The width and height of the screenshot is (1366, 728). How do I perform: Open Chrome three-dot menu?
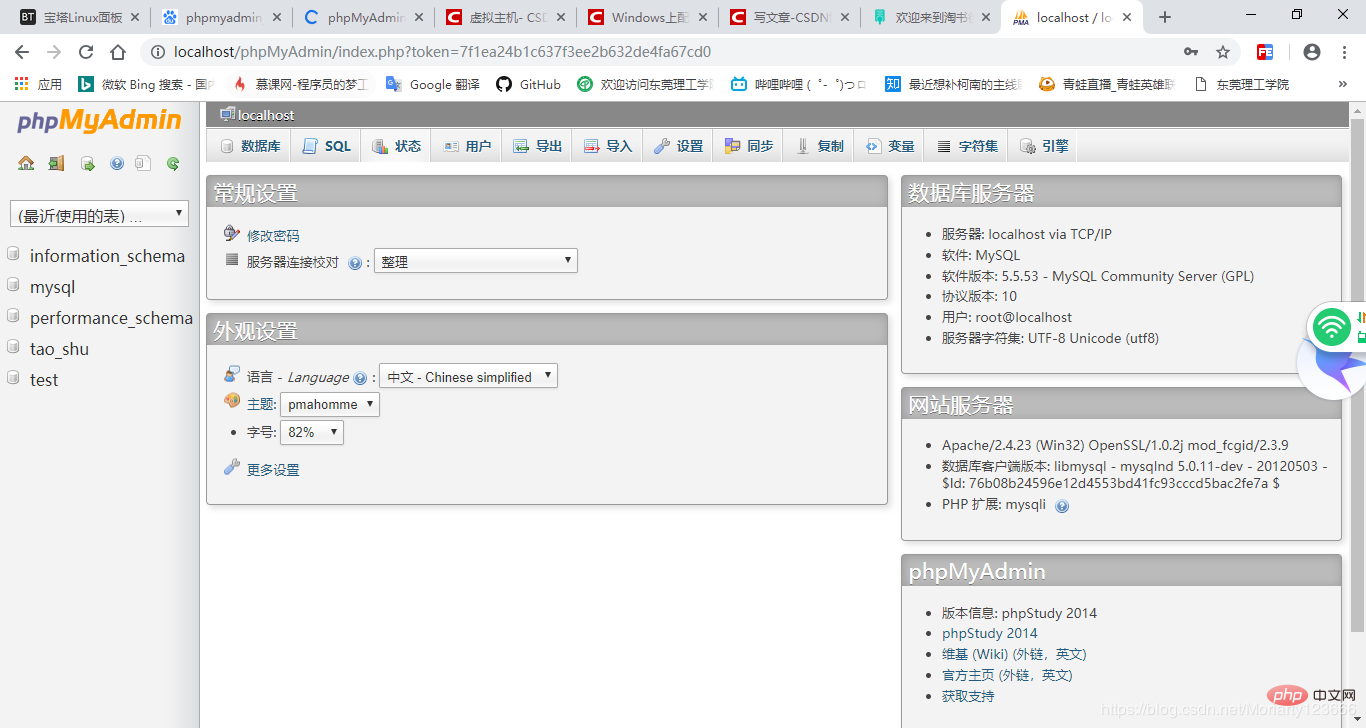point(1345,52)
